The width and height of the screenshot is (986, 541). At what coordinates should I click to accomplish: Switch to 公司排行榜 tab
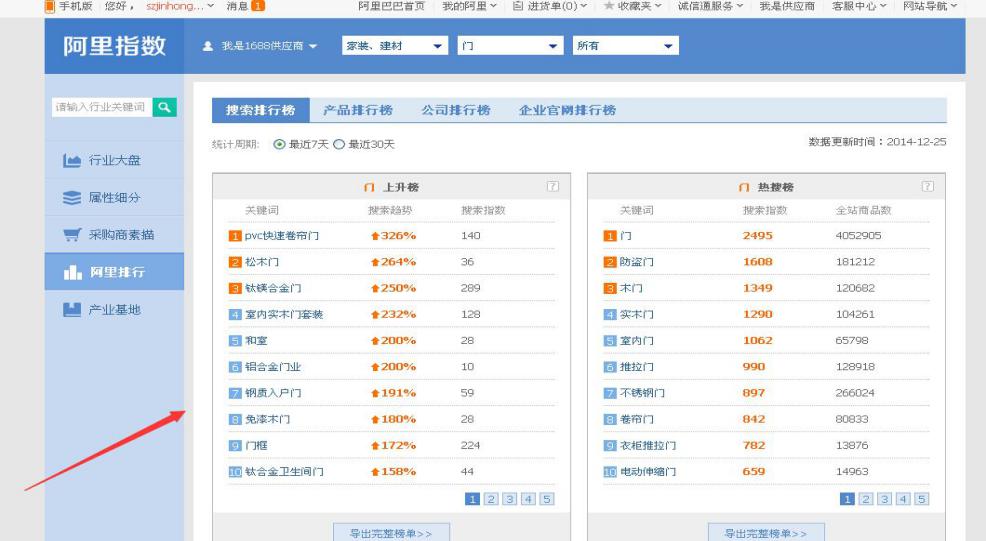pyautogui.click(x=455, y=110)
